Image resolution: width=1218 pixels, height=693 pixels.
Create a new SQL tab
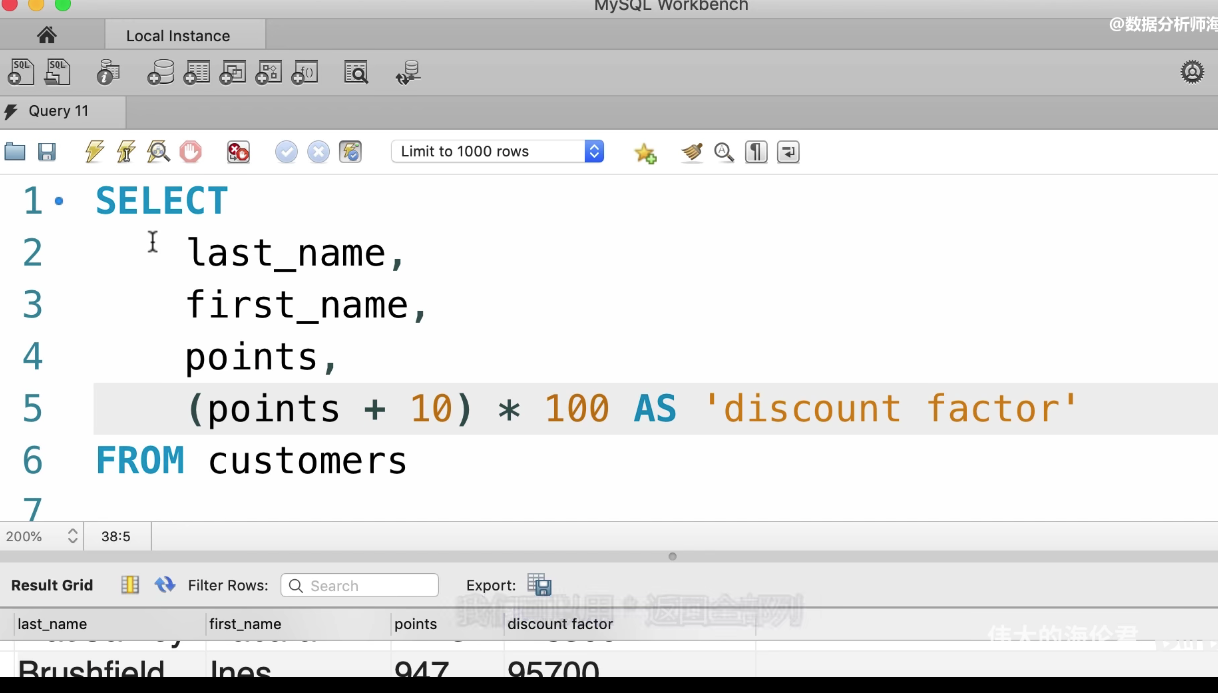21,72
